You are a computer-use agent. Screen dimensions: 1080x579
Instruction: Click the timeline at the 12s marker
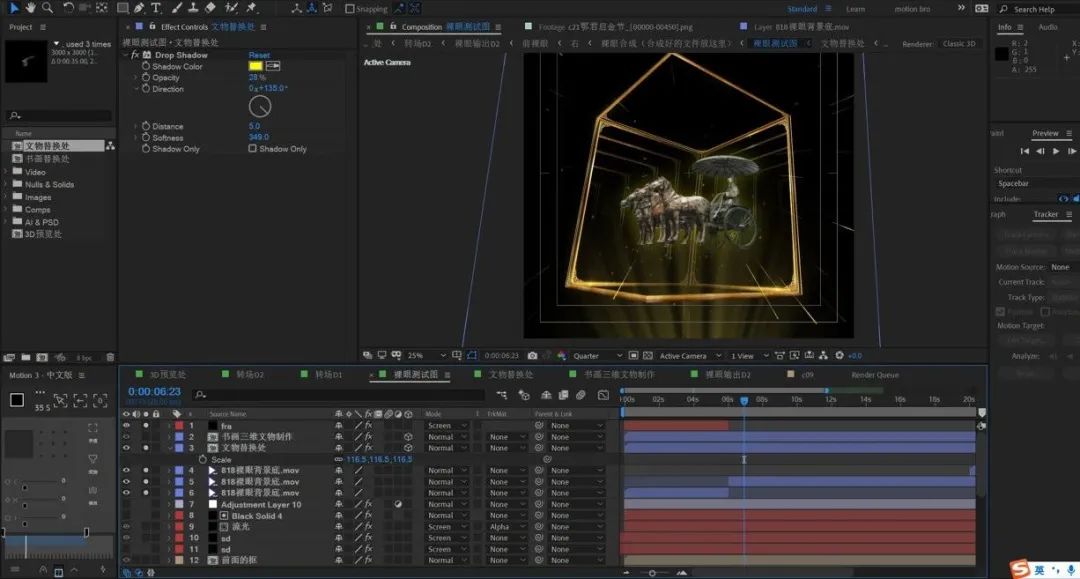click(830, 399)
